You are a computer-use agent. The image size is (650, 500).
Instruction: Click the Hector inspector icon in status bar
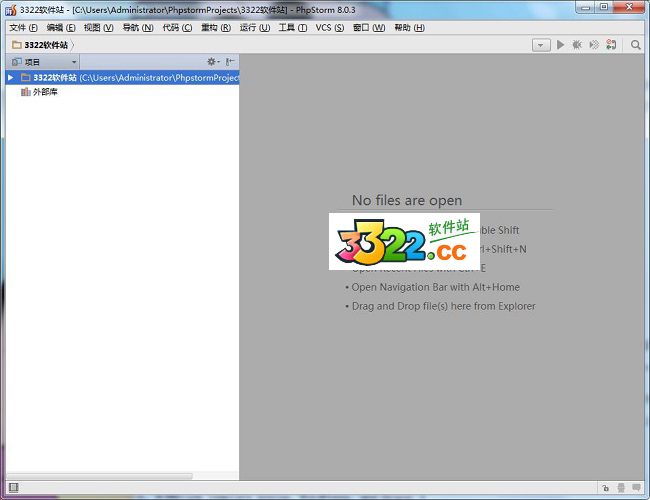[621, 488]
